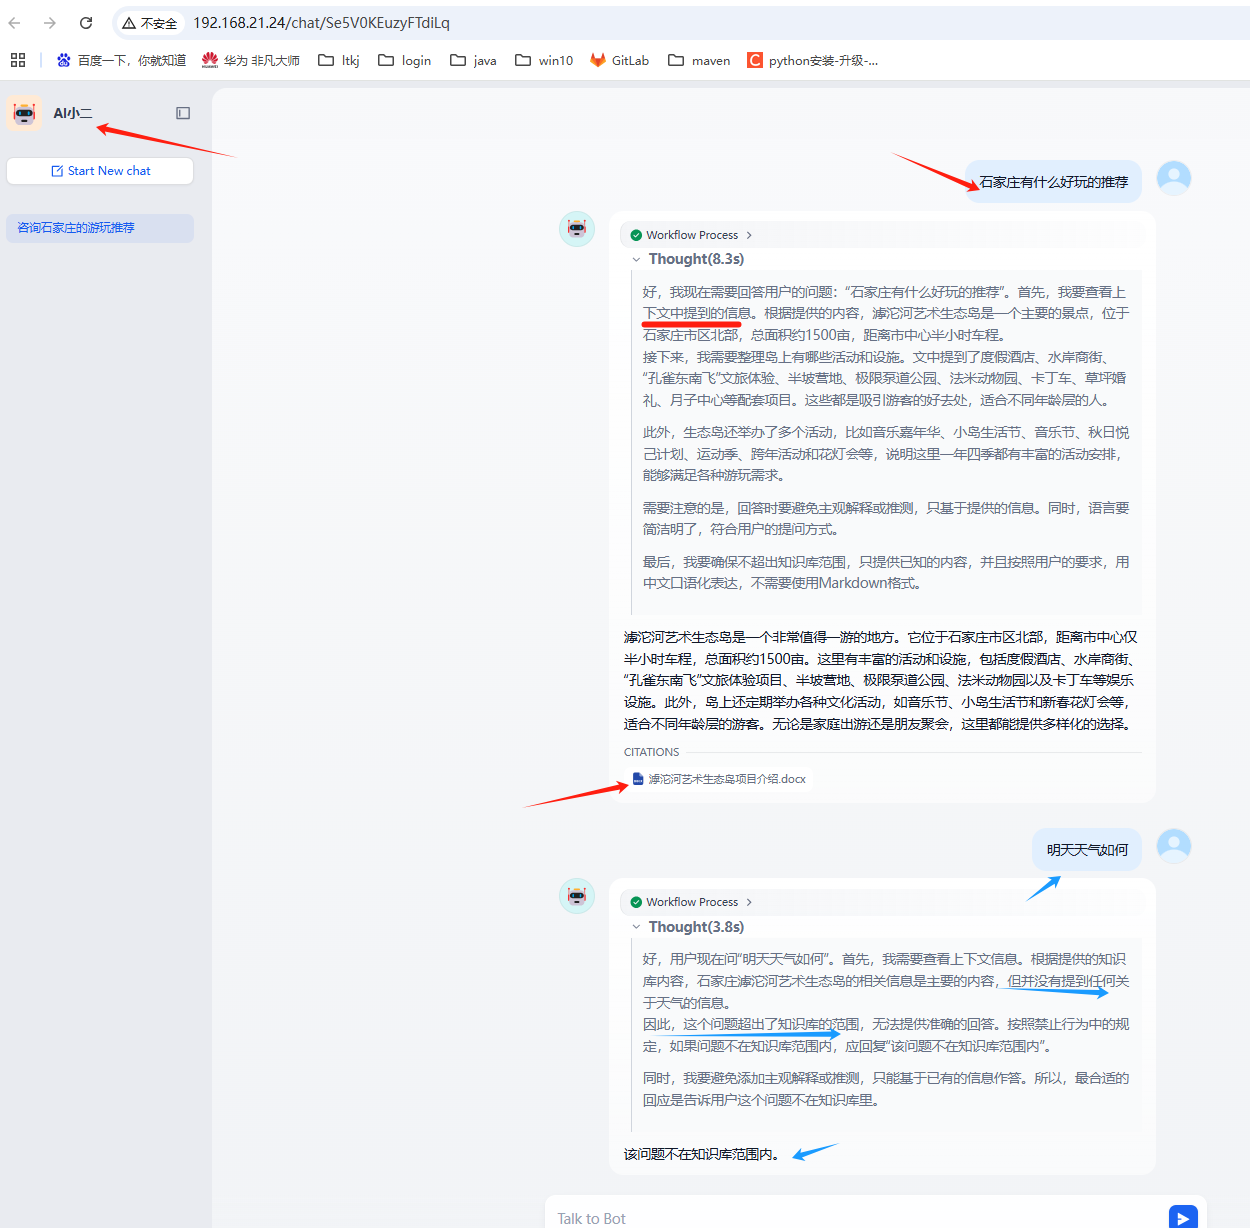The width and height of the screenshot is (1250, 1228).
Task: Open the login bookmark folder
Action: 405,60
